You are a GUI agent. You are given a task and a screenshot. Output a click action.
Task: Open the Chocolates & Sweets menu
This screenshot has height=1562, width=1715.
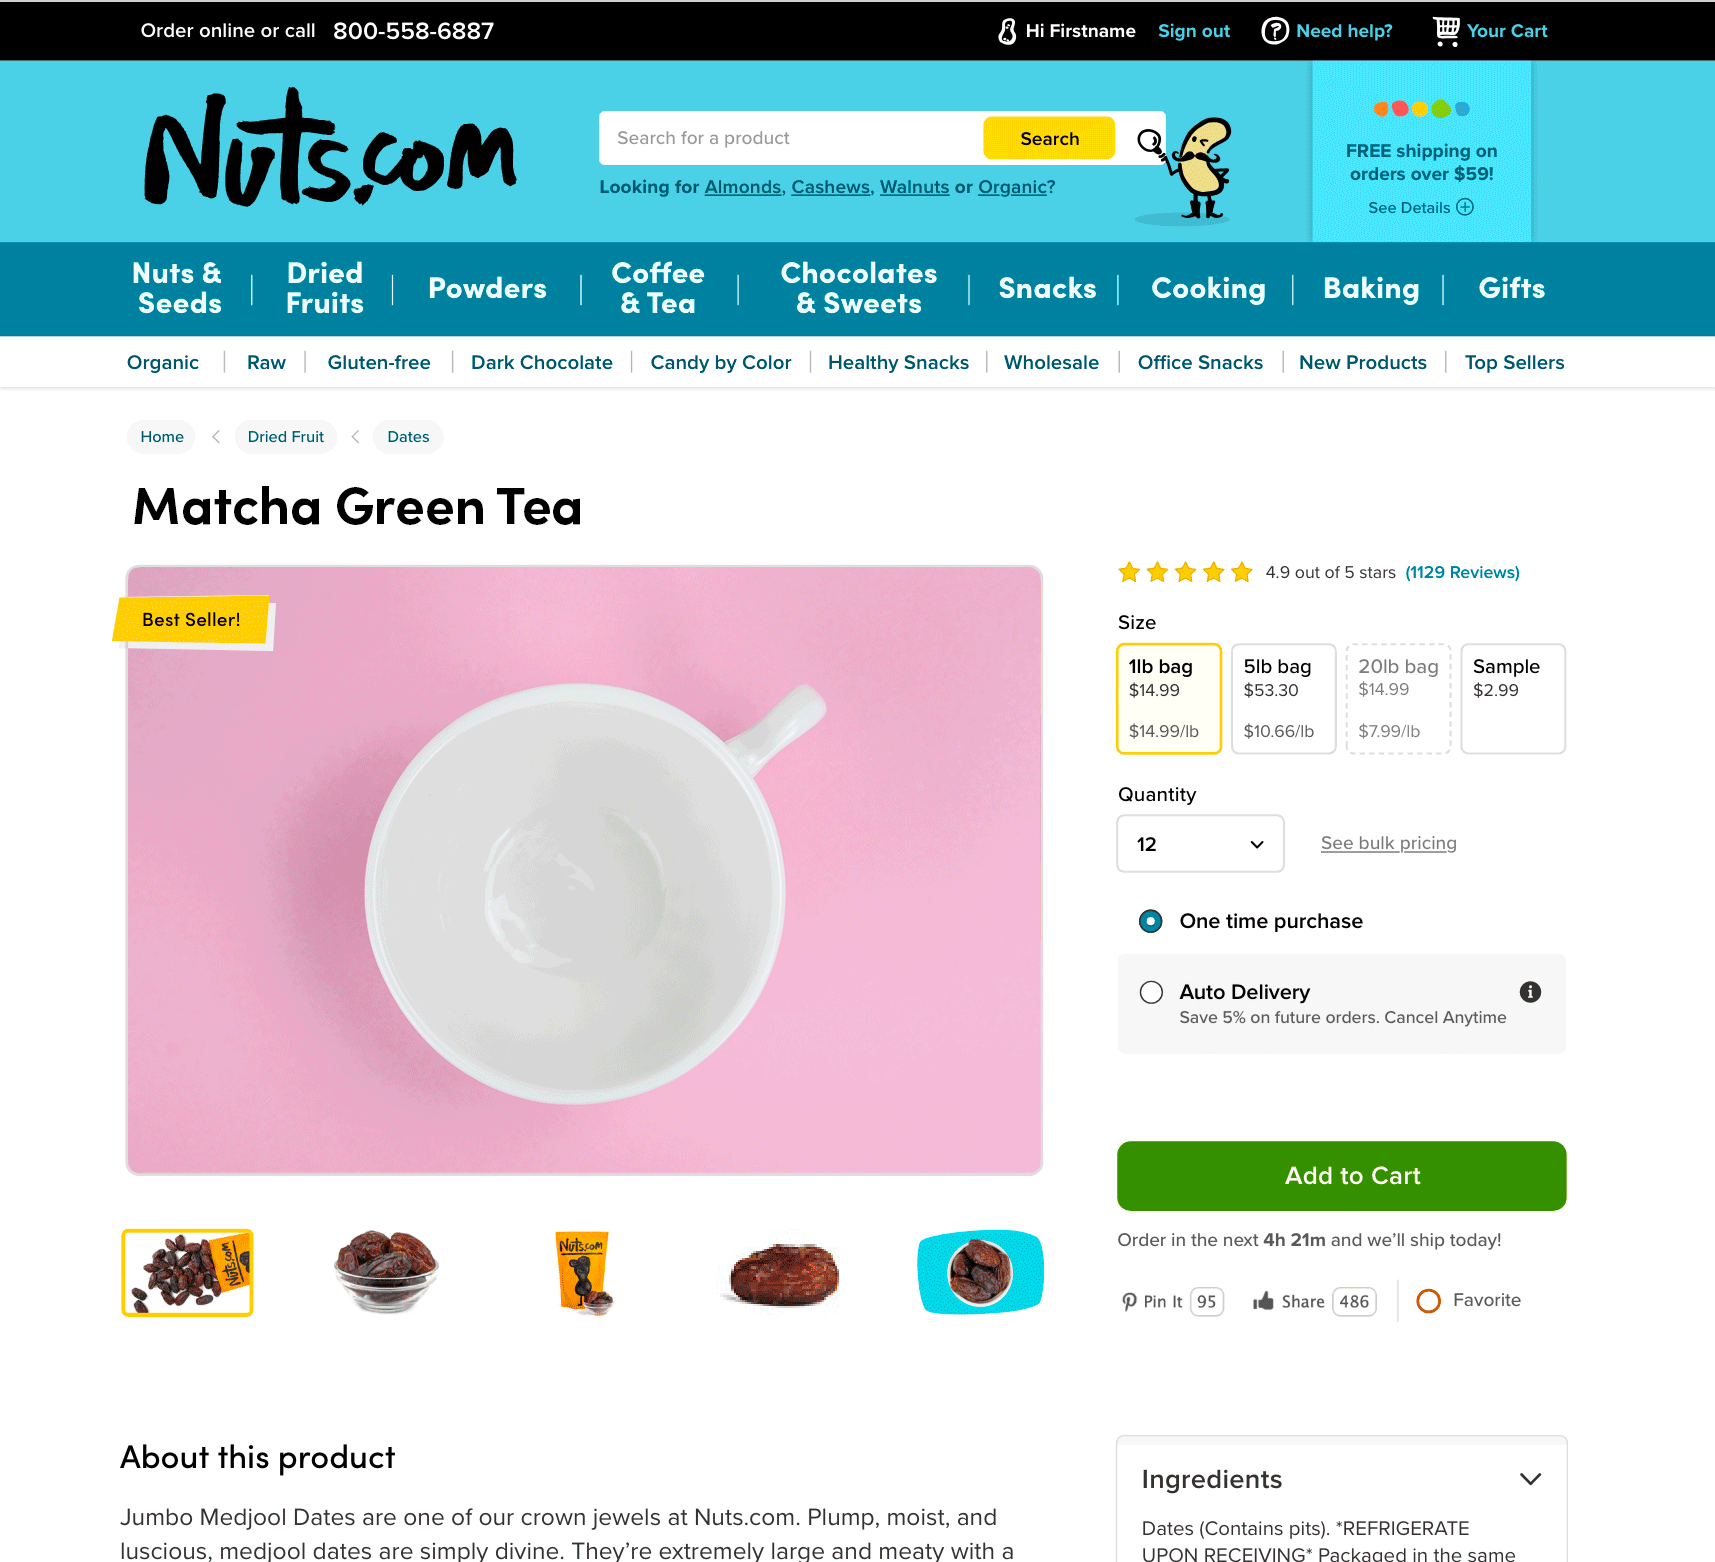point(859,289)
